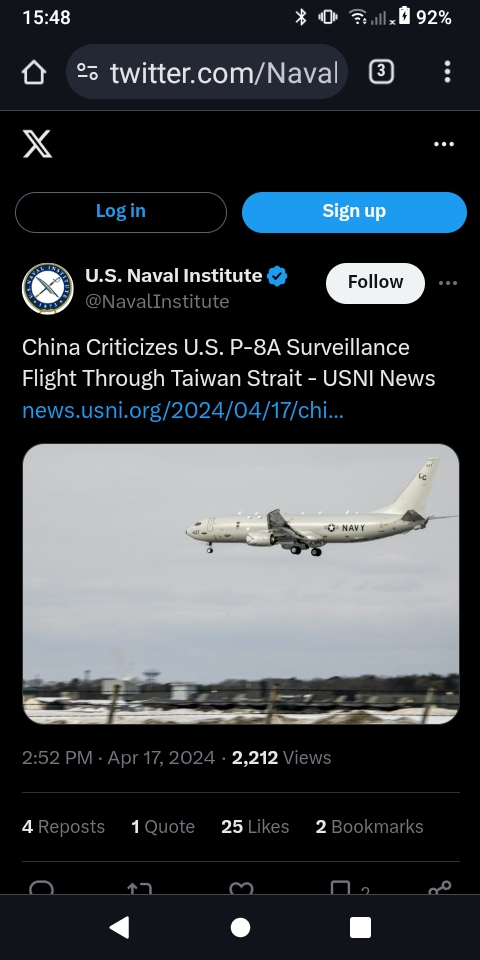Open the @NavalInstitute handle link

tap(157, 301)
